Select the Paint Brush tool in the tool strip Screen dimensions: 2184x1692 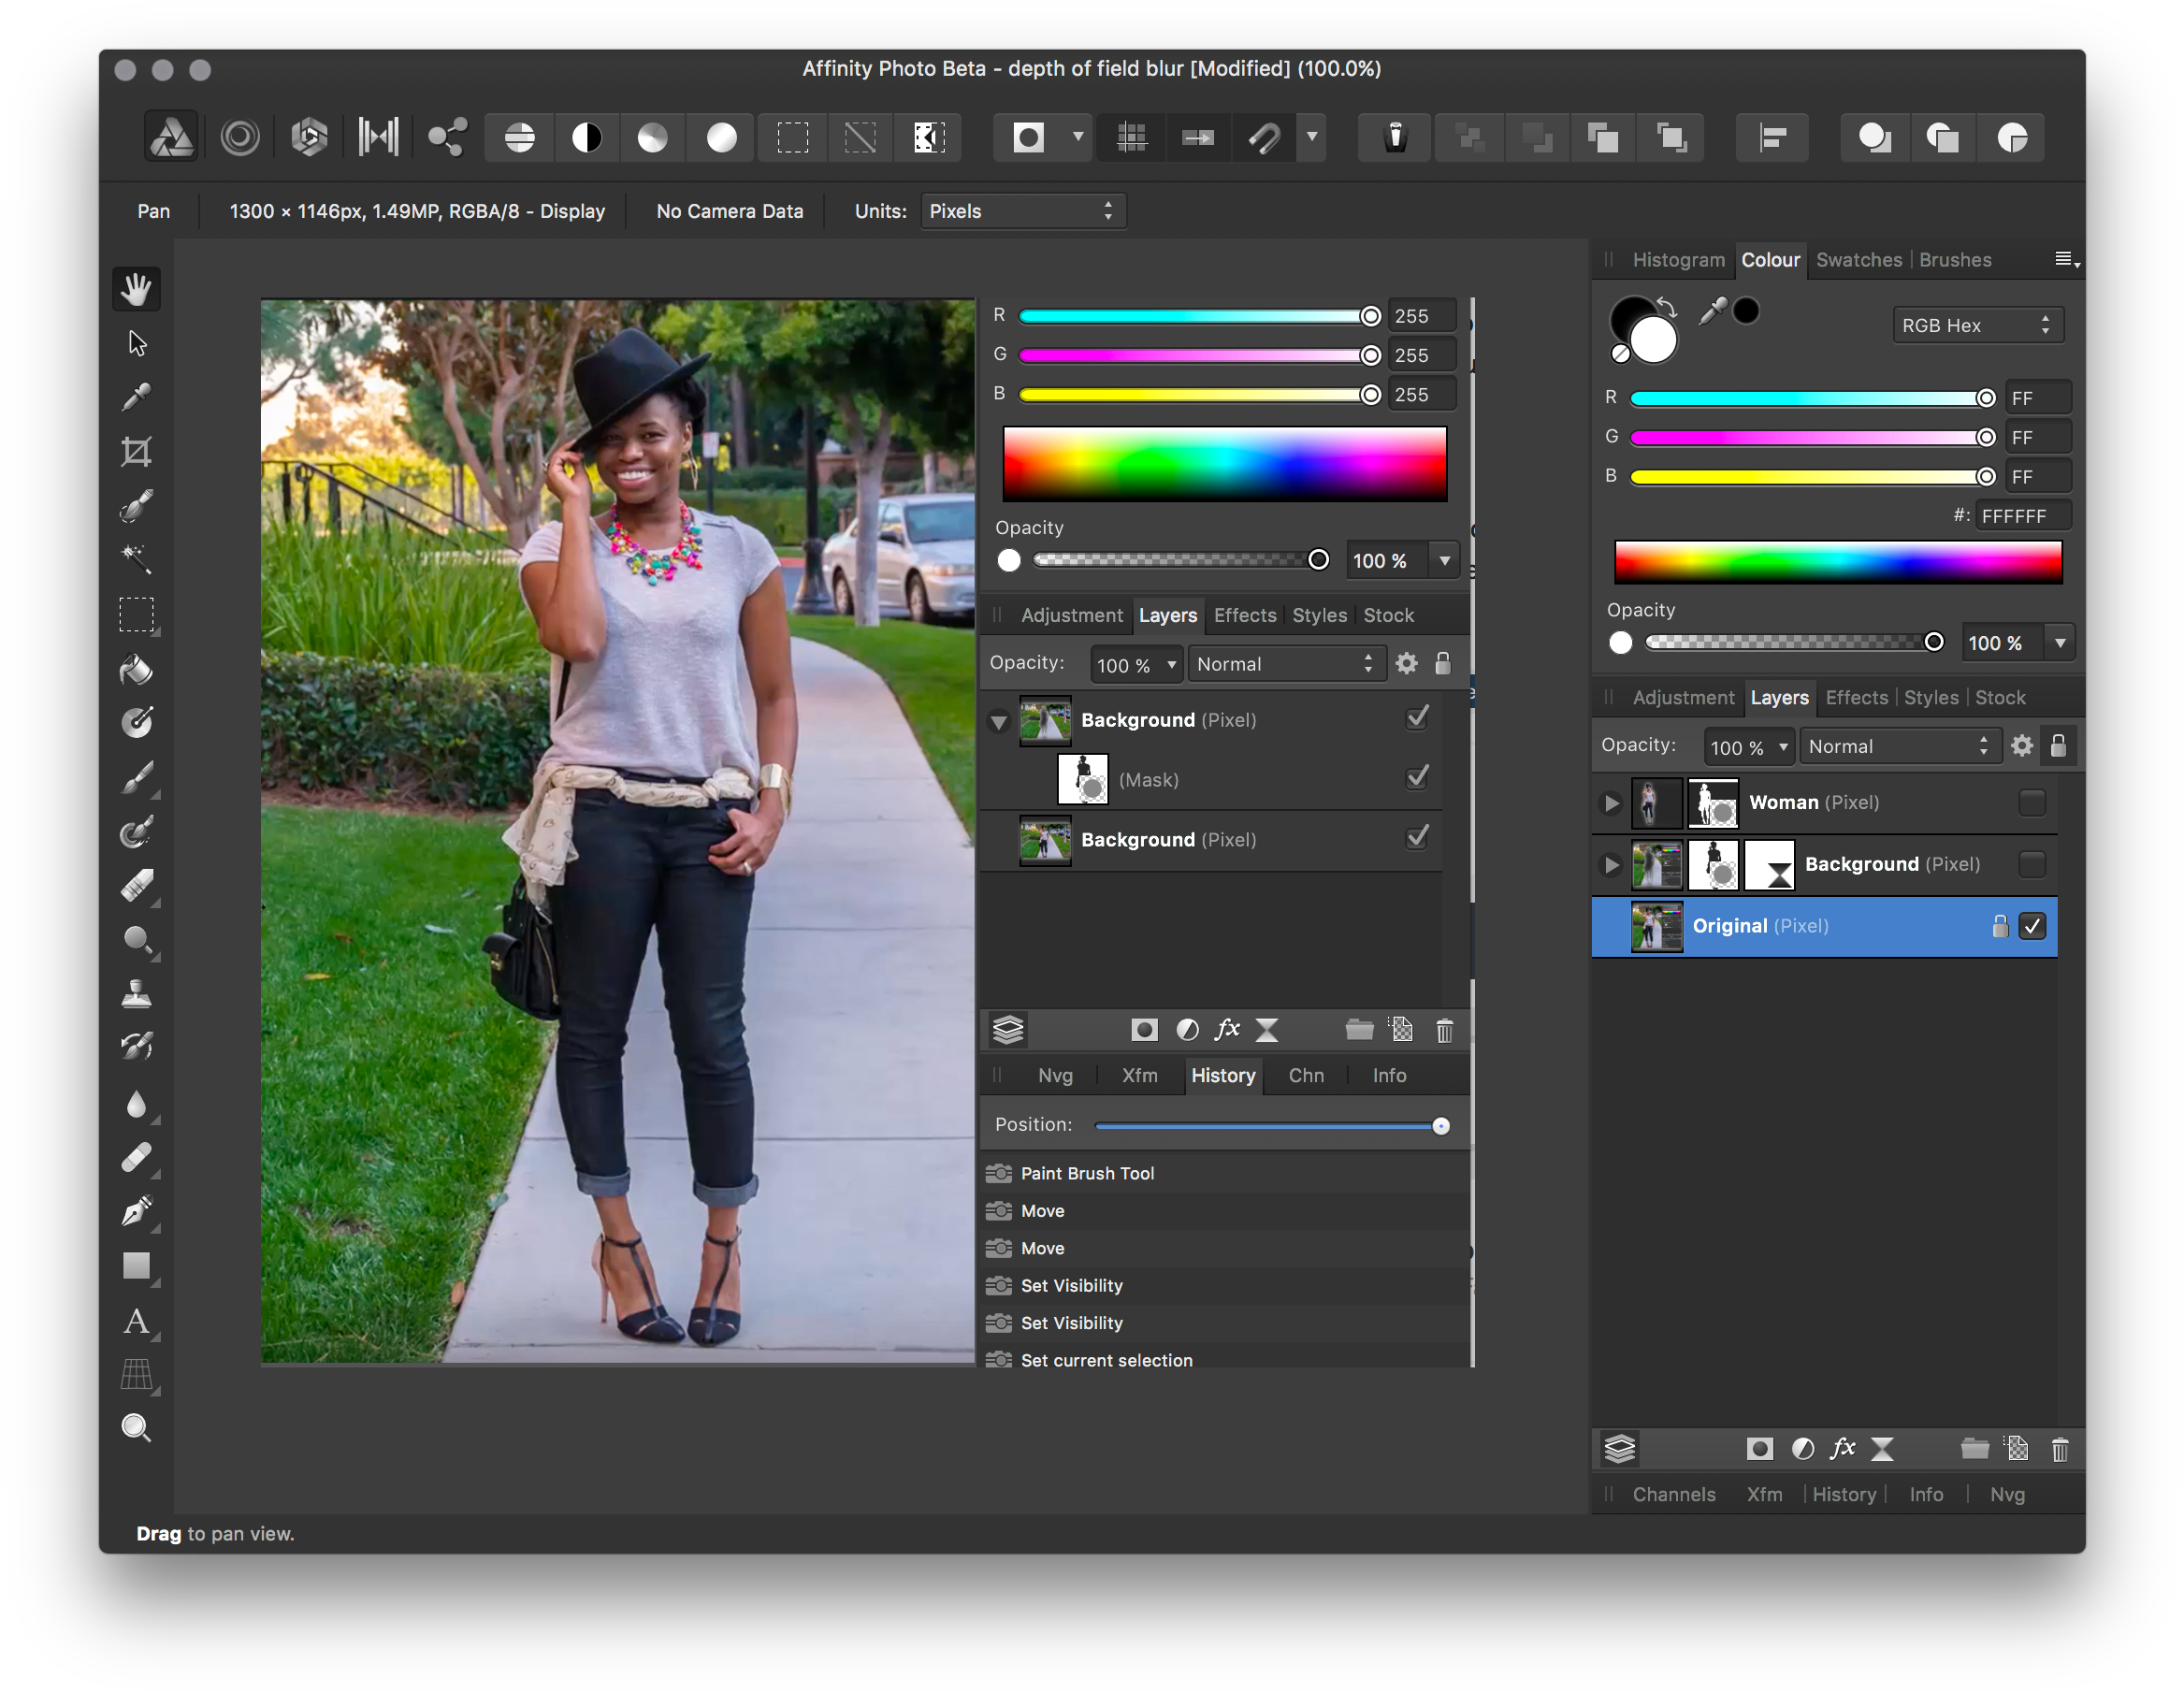(x=137, y=777)
